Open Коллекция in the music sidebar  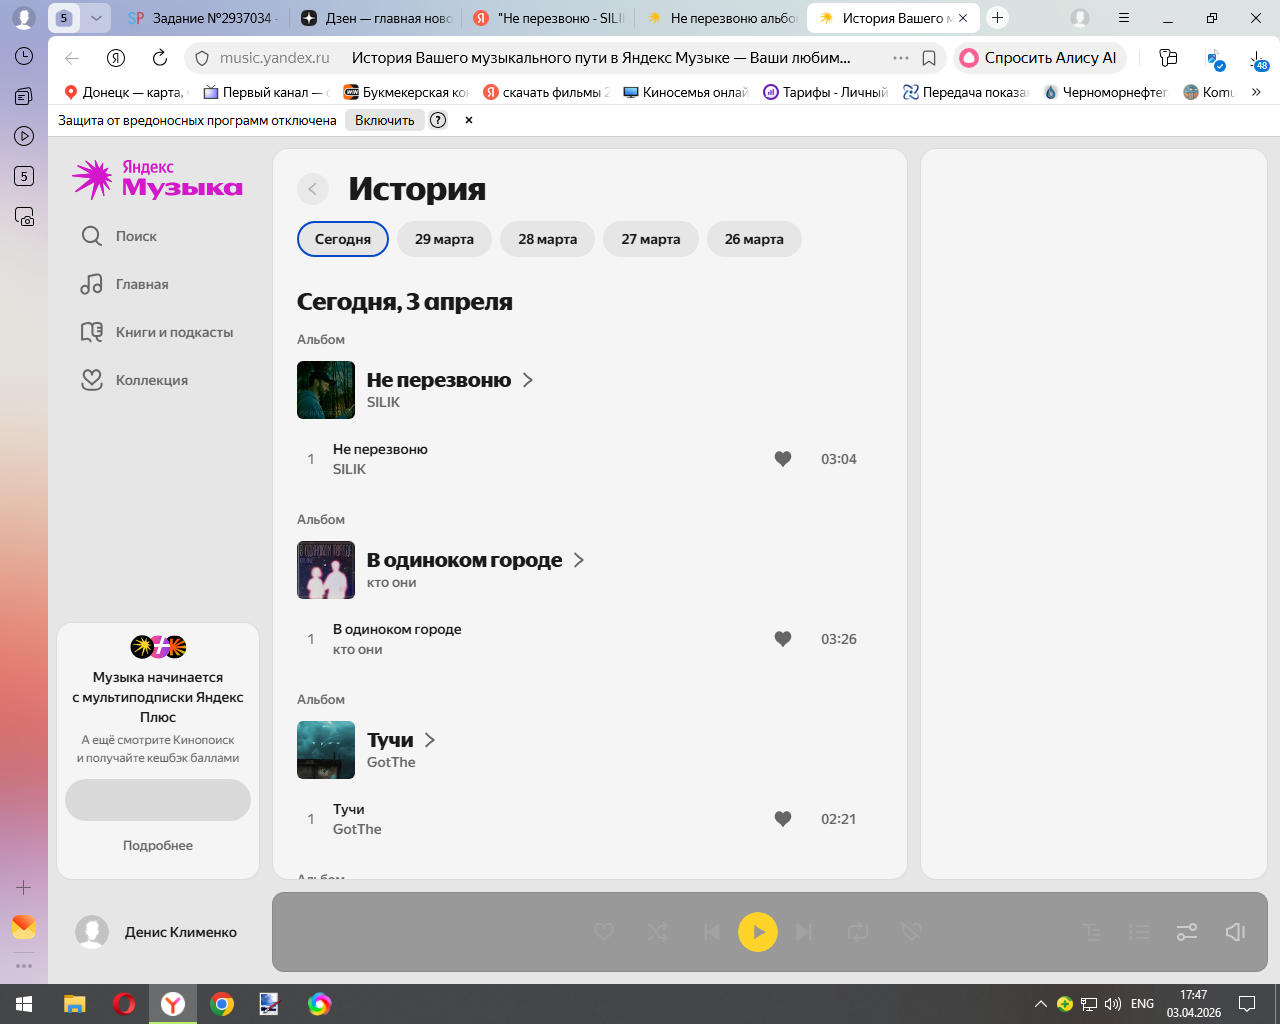134,380
